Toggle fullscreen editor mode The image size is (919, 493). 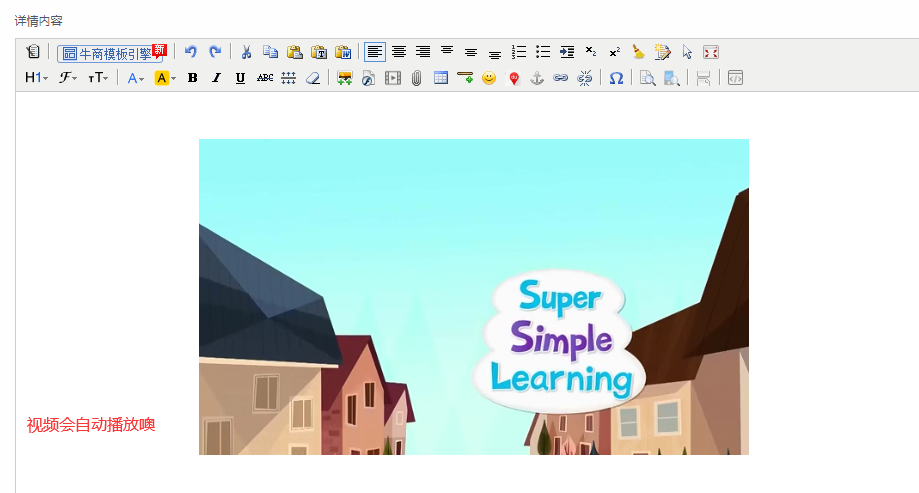pyautogui.click(x=711, y=52)
